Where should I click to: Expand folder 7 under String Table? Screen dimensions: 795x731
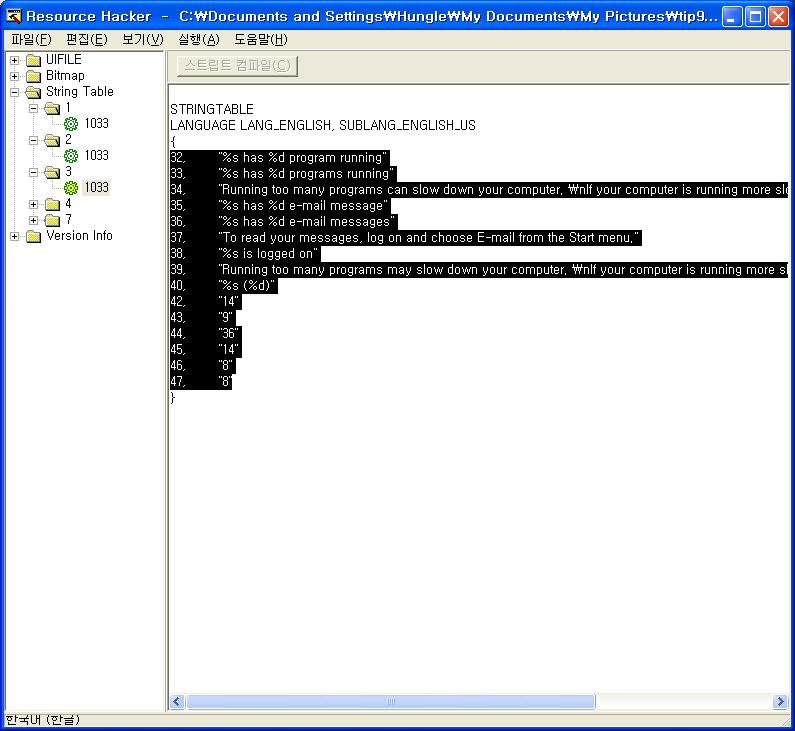pyautogui.click(x=34, y=220)
